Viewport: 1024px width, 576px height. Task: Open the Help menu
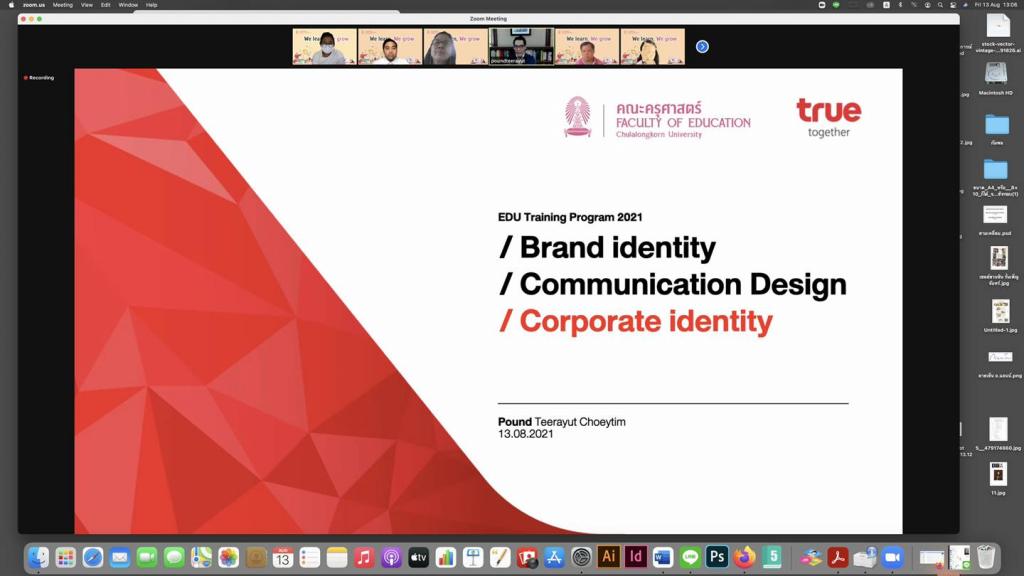click(x=152, y=5)
